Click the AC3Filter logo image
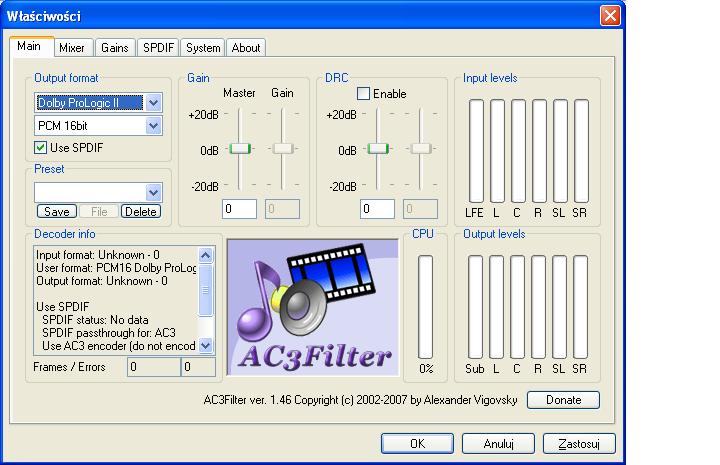This screenshot has width=720, height=465. [x=313, y=307]
